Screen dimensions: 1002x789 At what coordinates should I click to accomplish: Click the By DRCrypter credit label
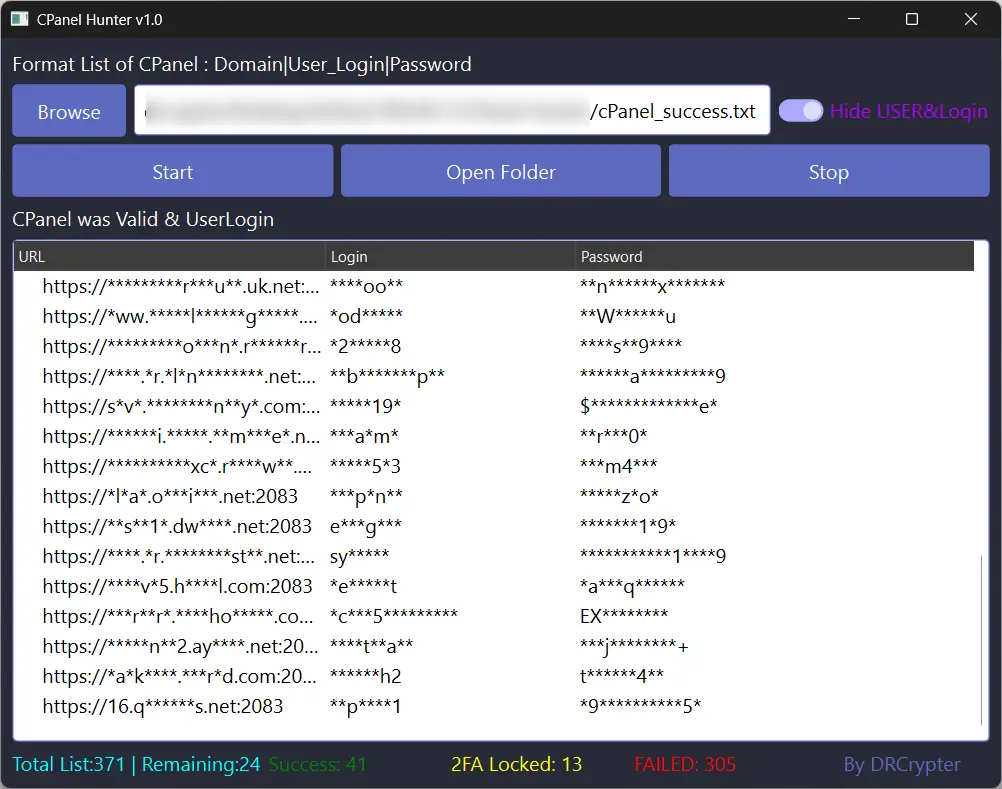[901, 764]
